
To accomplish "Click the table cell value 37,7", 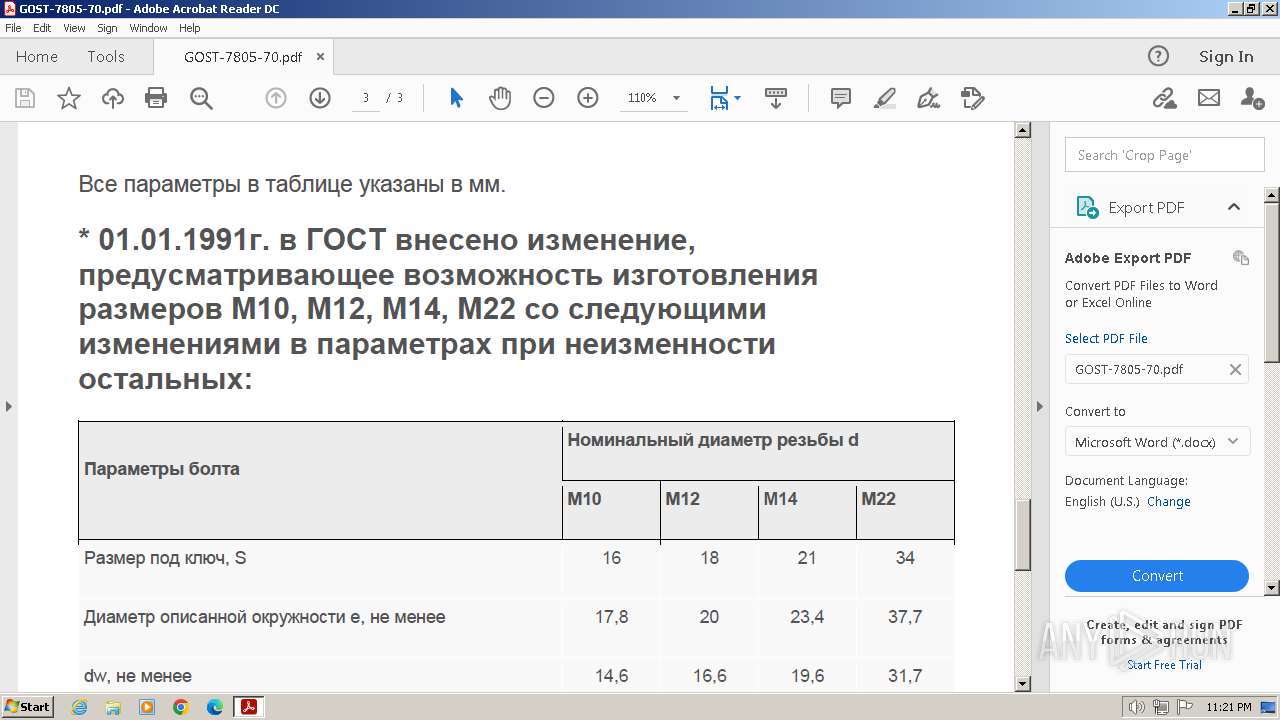I will 905,617.
